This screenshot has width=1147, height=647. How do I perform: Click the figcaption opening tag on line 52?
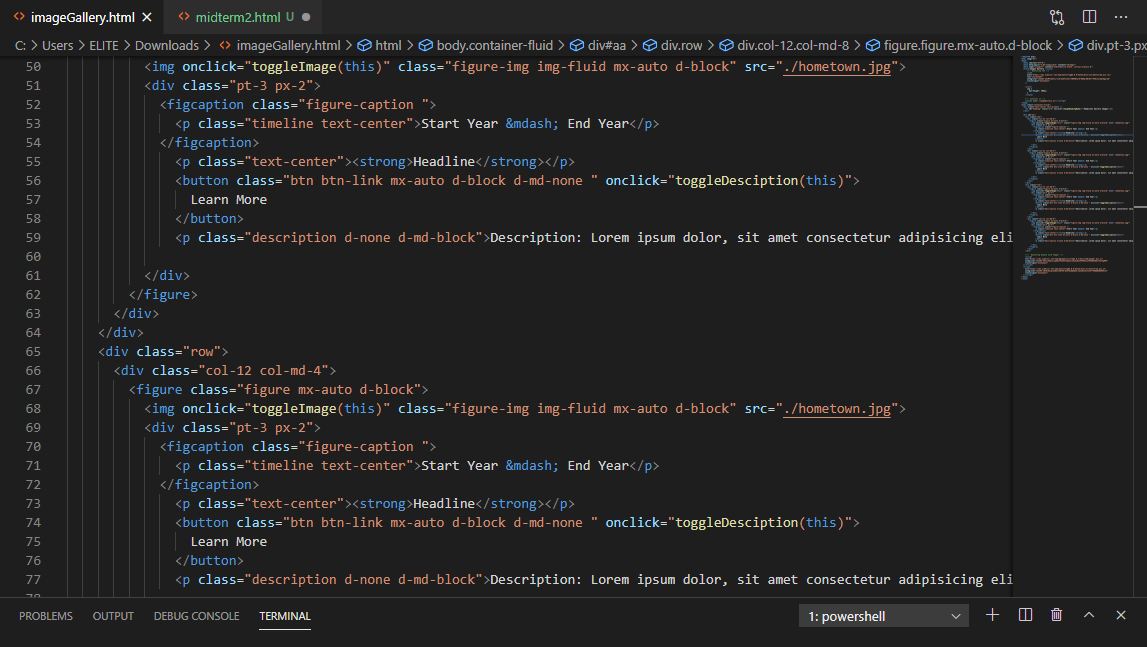(298, 105)
